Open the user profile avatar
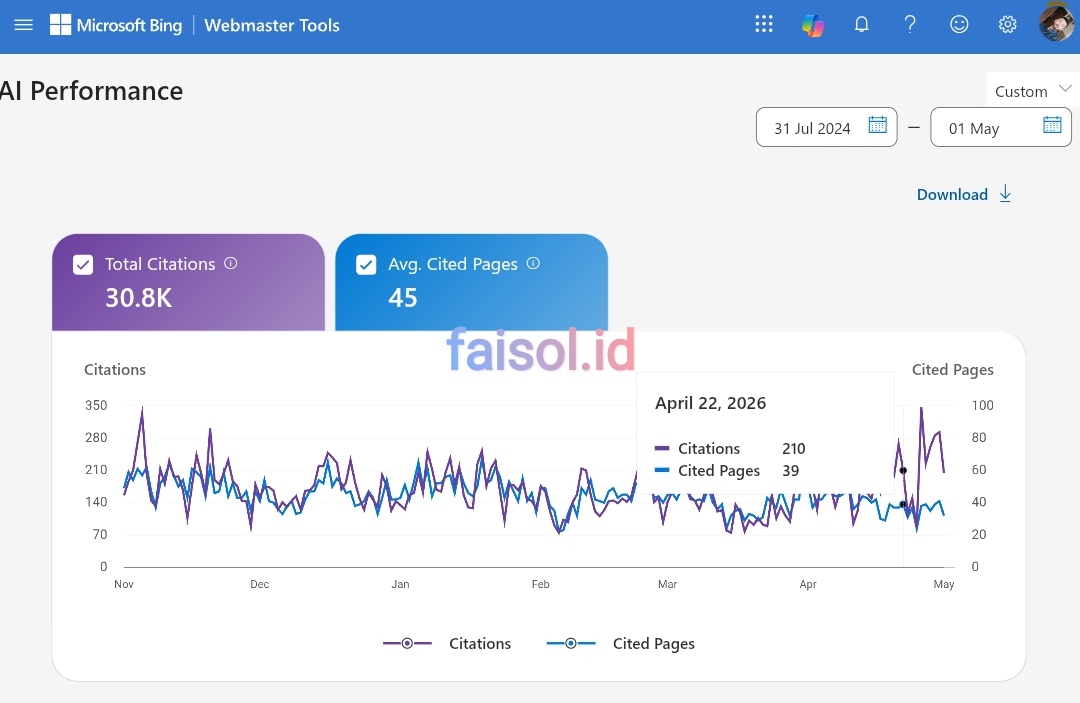 coord(1057,23)
